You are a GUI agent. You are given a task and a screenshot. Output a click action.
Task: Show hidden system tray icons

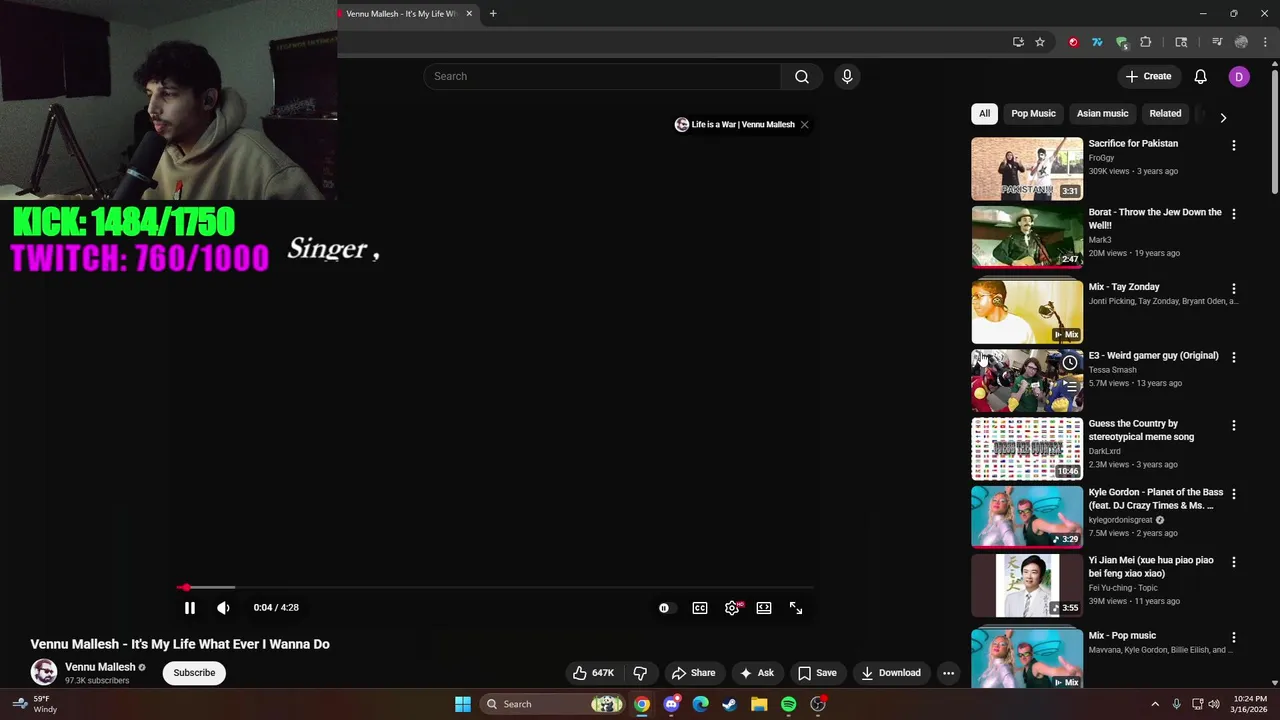(1155, 704)
